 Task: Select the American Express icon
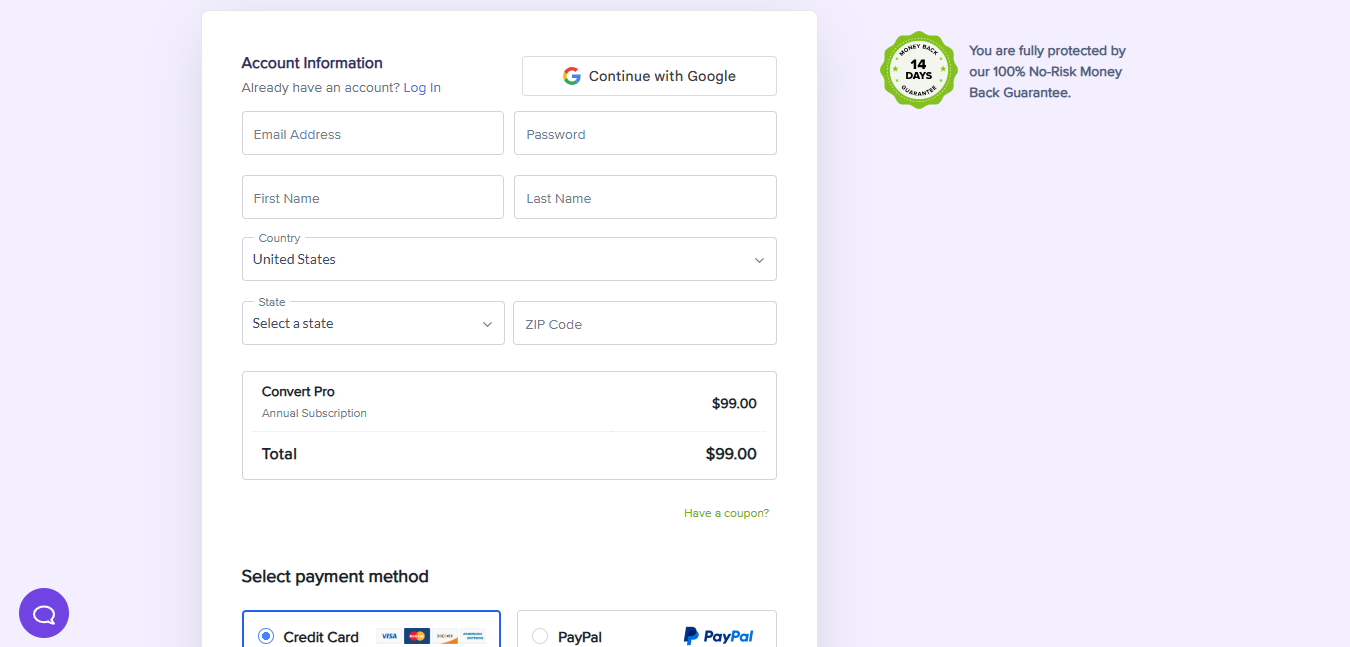tap(471, 635)
